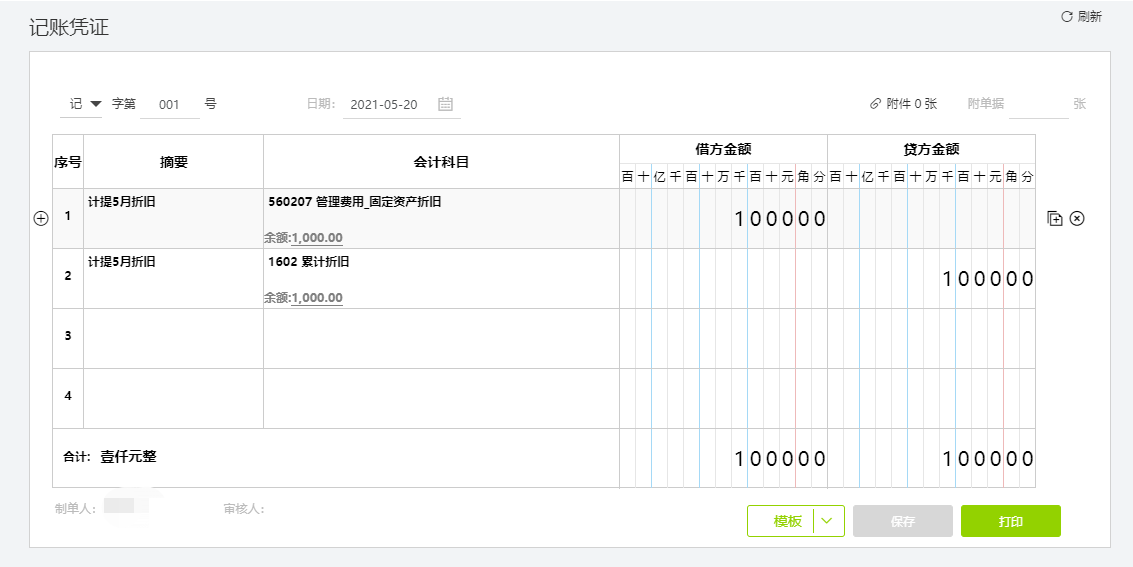Viewport: 1133px width, 567px height.
Task: Click the empty summary cell in row 3
Action: pyautogui.click(x=173, y=339)
